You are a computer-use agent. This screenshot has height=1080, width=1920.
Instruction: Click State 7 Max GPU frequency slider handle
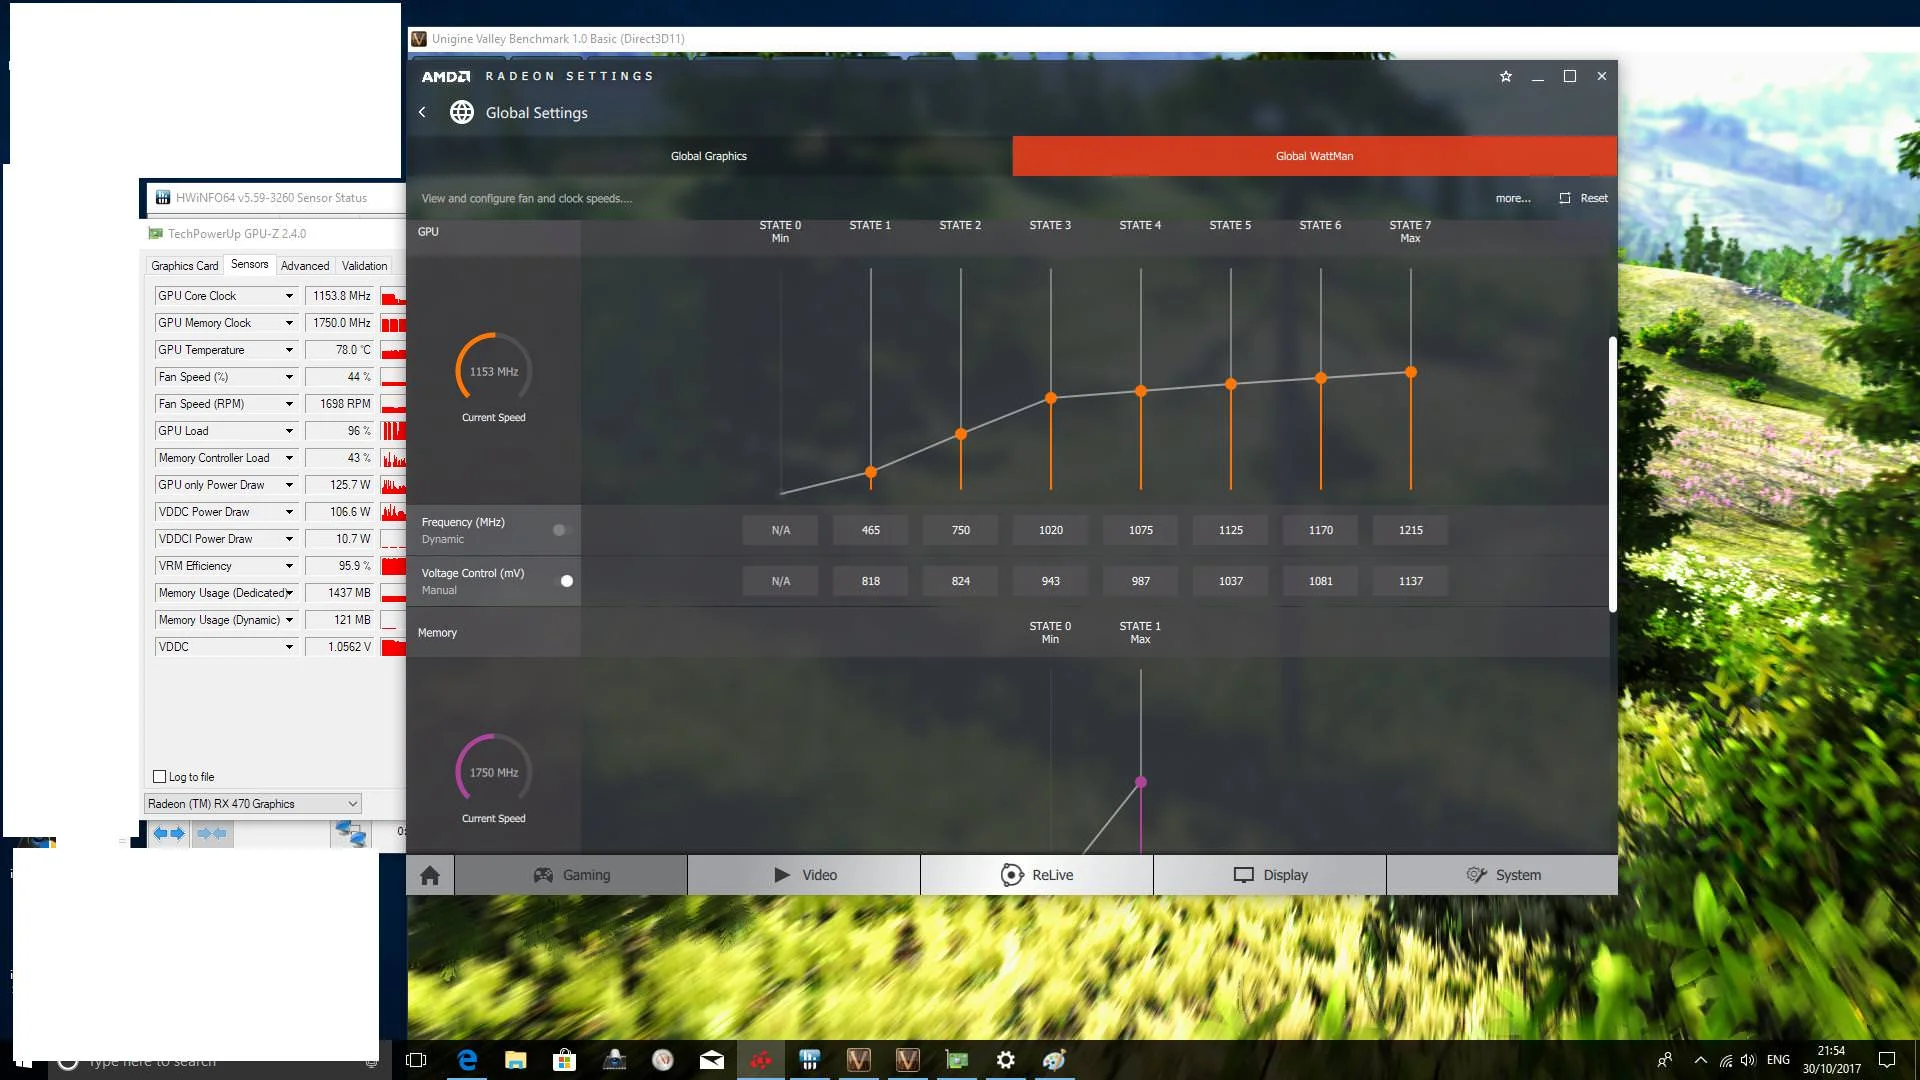click(1411, 372)
